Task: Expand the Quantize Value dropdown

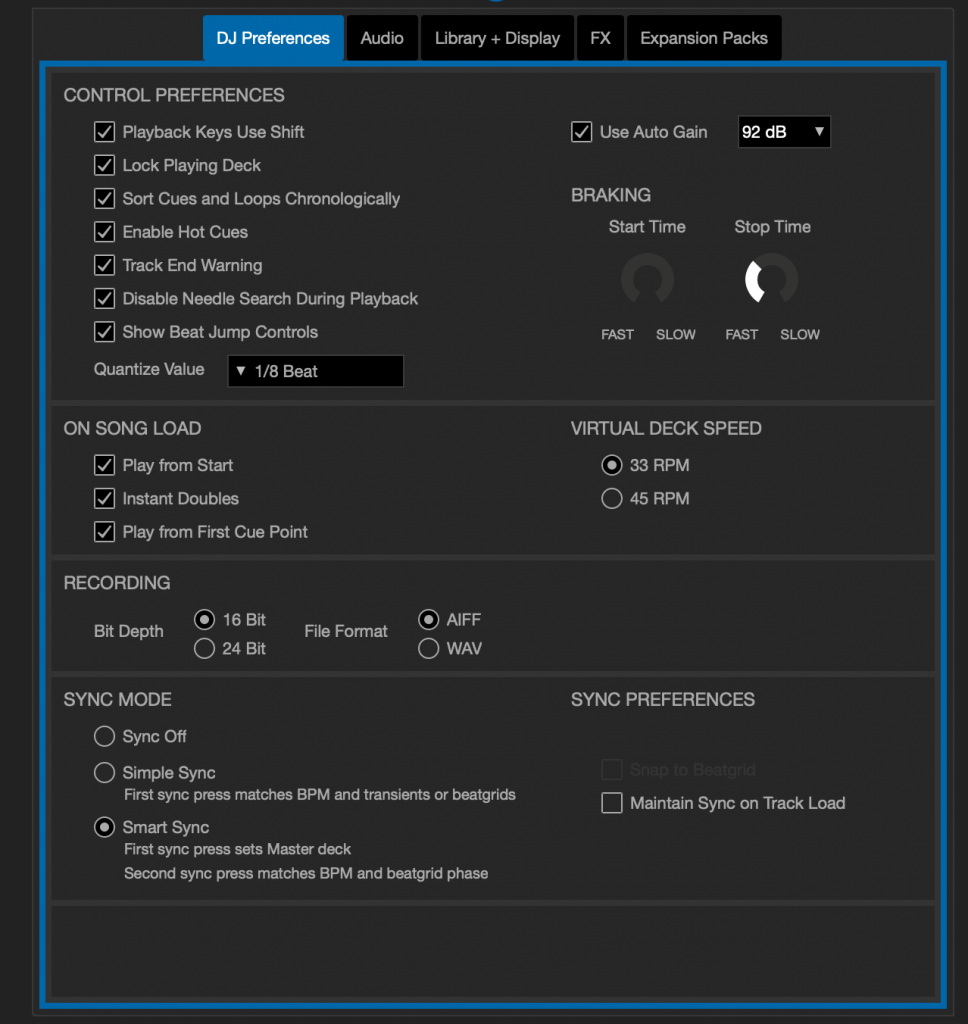Action: (315, 371)
